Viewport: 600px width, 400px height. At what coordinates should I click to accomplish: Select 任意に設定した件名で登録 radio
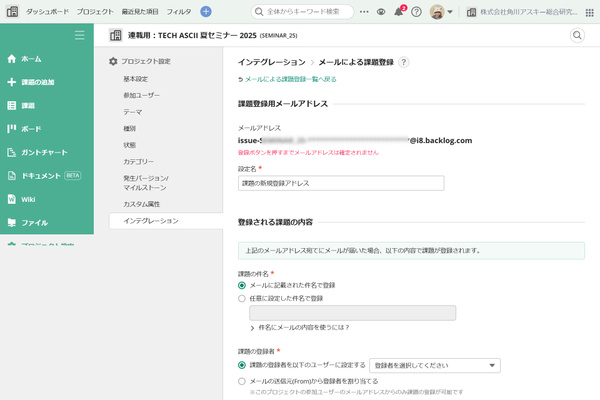[242, 298]
